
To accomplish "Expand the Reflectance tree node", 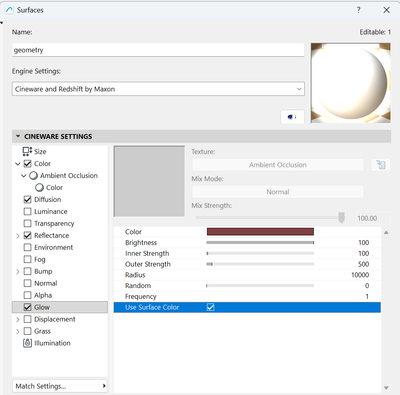I will (18, 236).
